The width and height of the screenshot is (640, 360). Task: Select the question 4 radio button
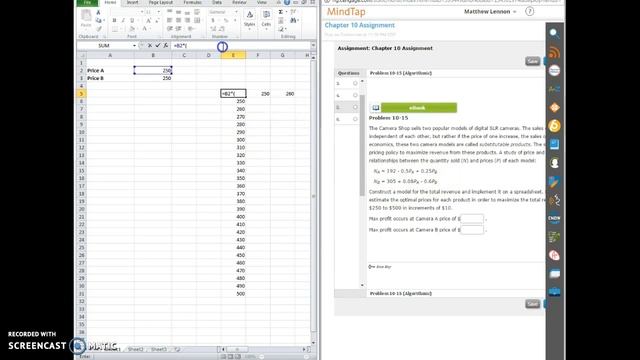pos(355,95)
